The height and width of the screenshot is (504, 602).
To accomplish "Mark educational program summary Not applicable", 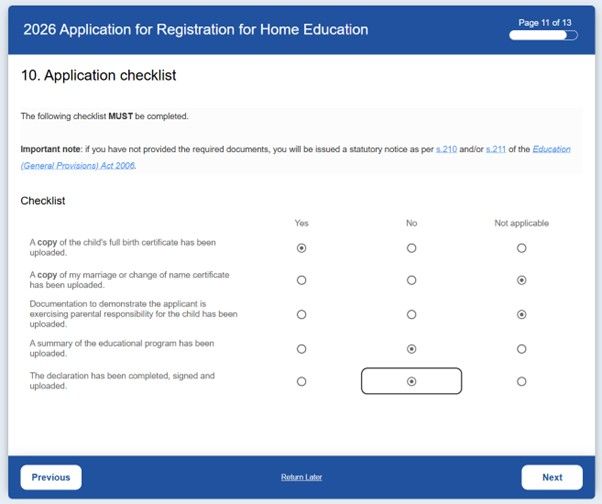I will tap(521, 348).
